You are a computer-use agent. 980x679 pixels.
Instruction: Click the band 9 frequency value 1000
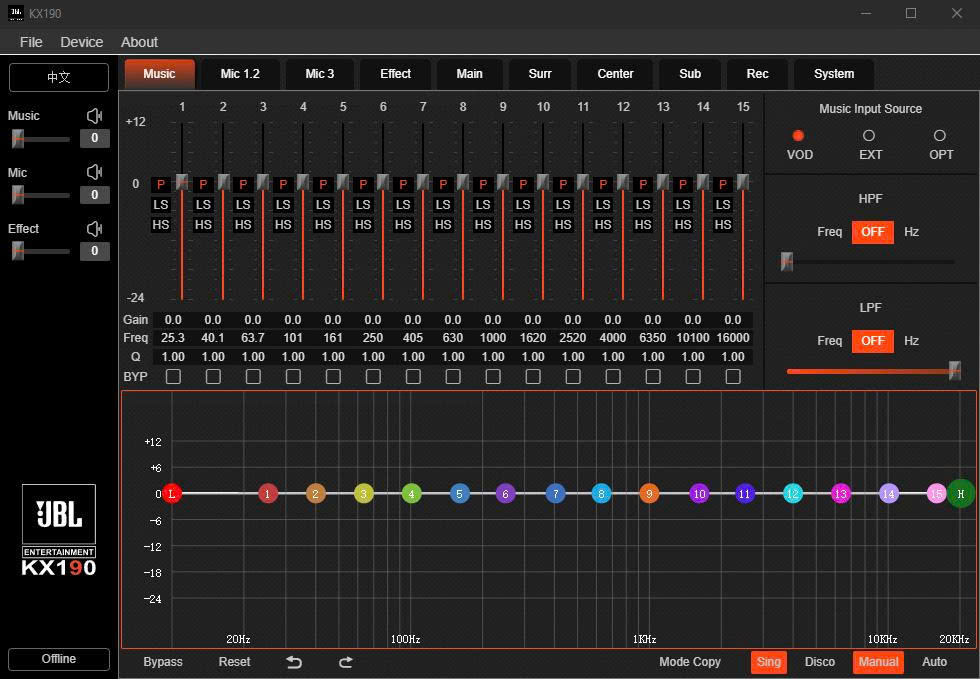(493, 338)
